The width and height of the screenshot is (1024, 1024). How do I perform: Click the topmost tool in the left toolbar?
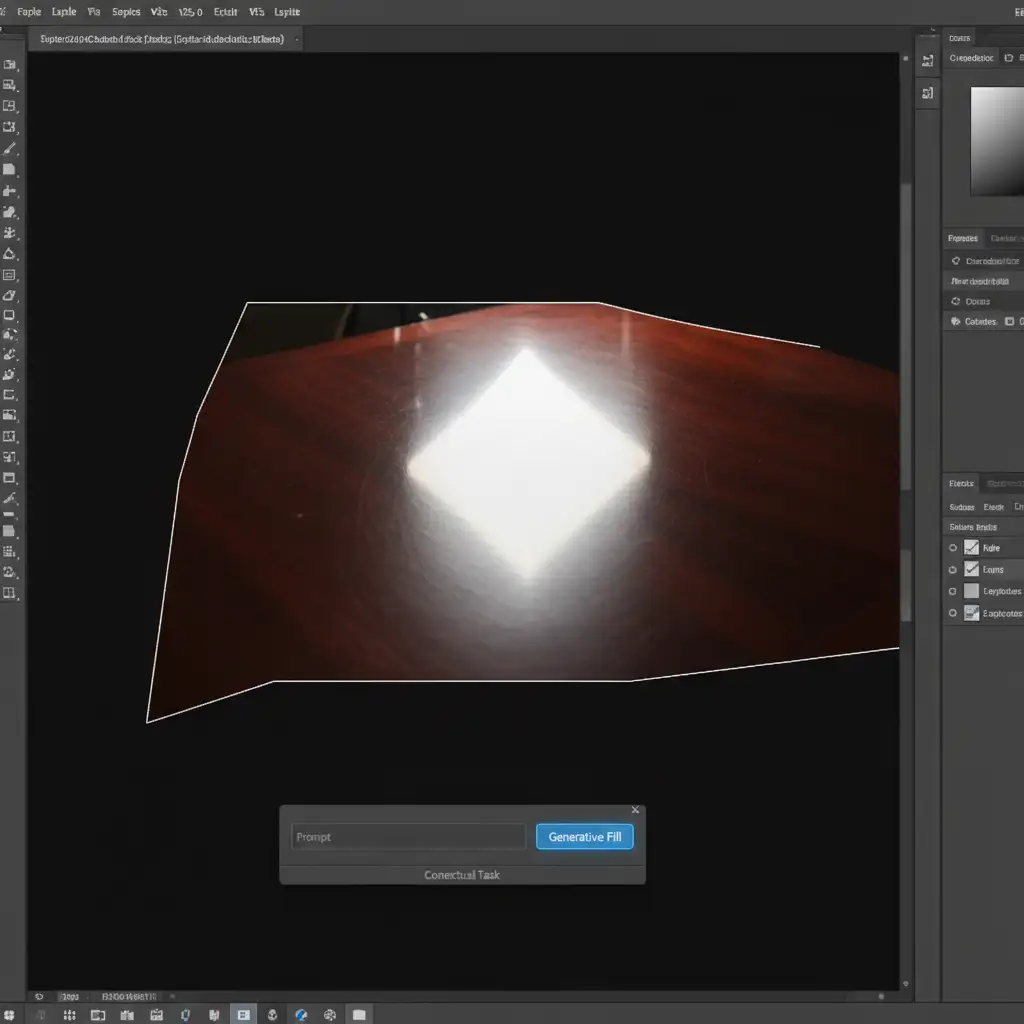[10, 64]
